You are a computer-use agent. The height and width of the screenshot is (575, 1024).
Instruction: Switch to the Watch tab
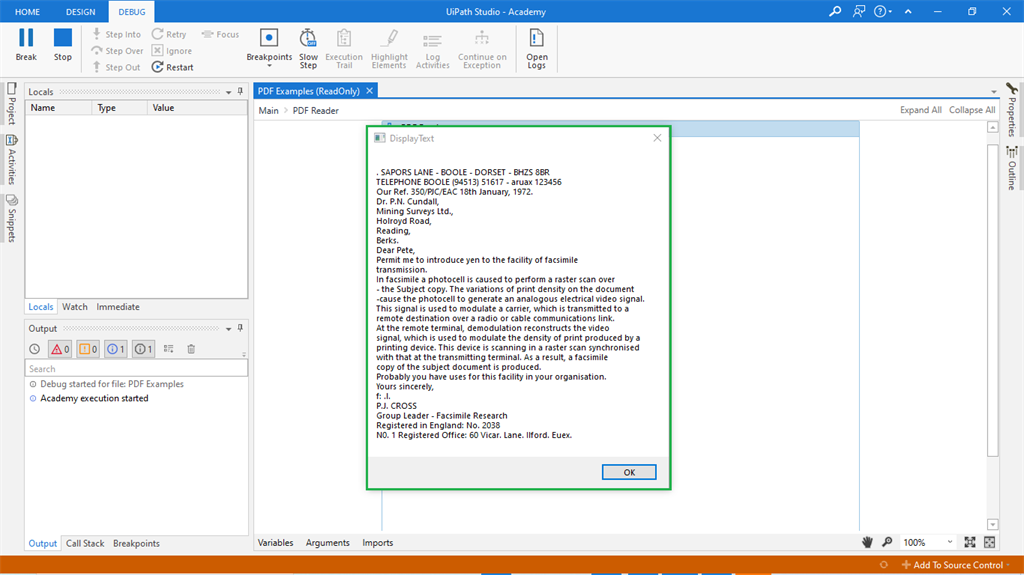(74, 306)
